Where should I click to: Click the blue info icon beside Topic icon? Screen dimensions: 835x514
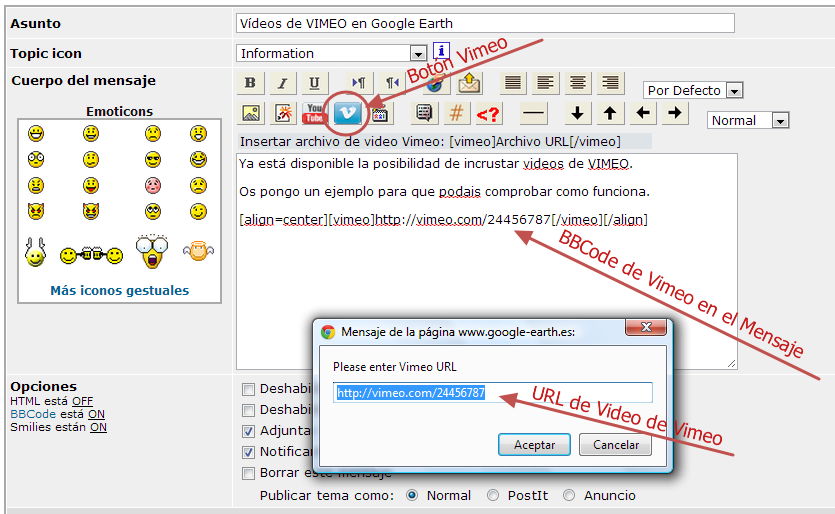click(441, 52)
